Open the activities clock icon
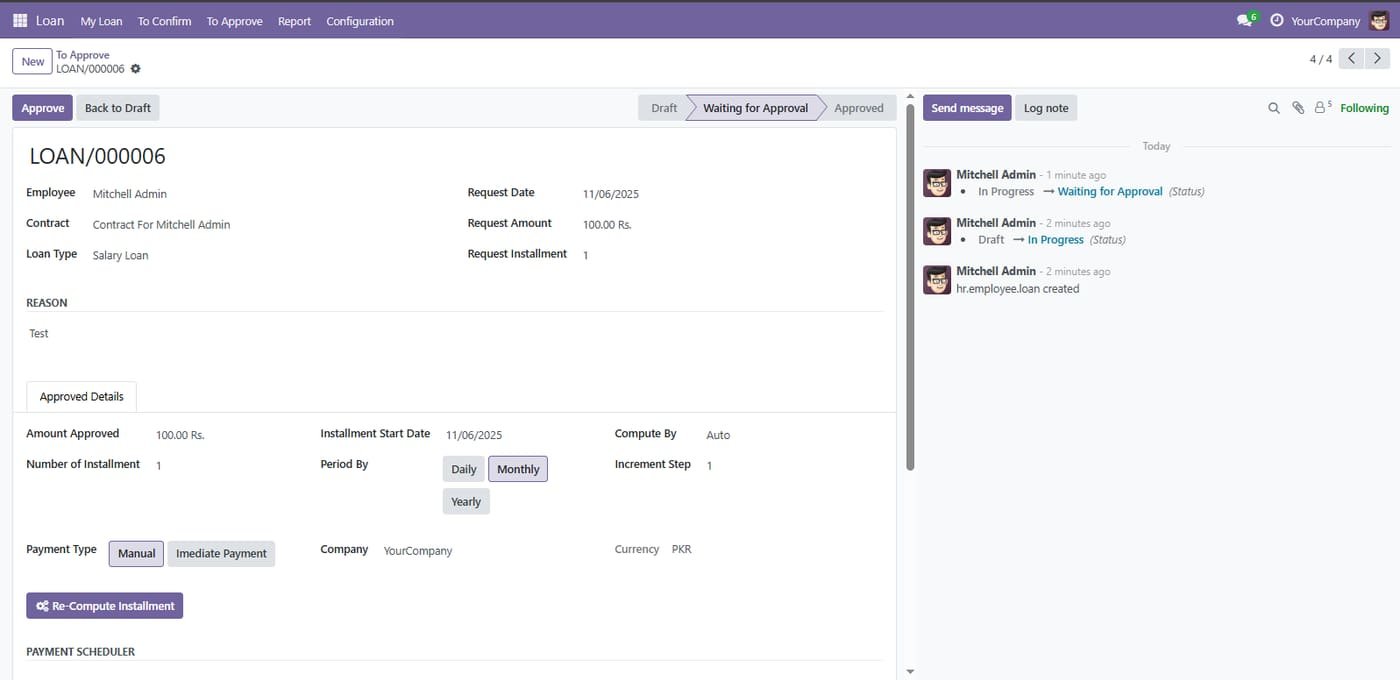The height and width of the screenshot is (680, 1400). 1277,20
